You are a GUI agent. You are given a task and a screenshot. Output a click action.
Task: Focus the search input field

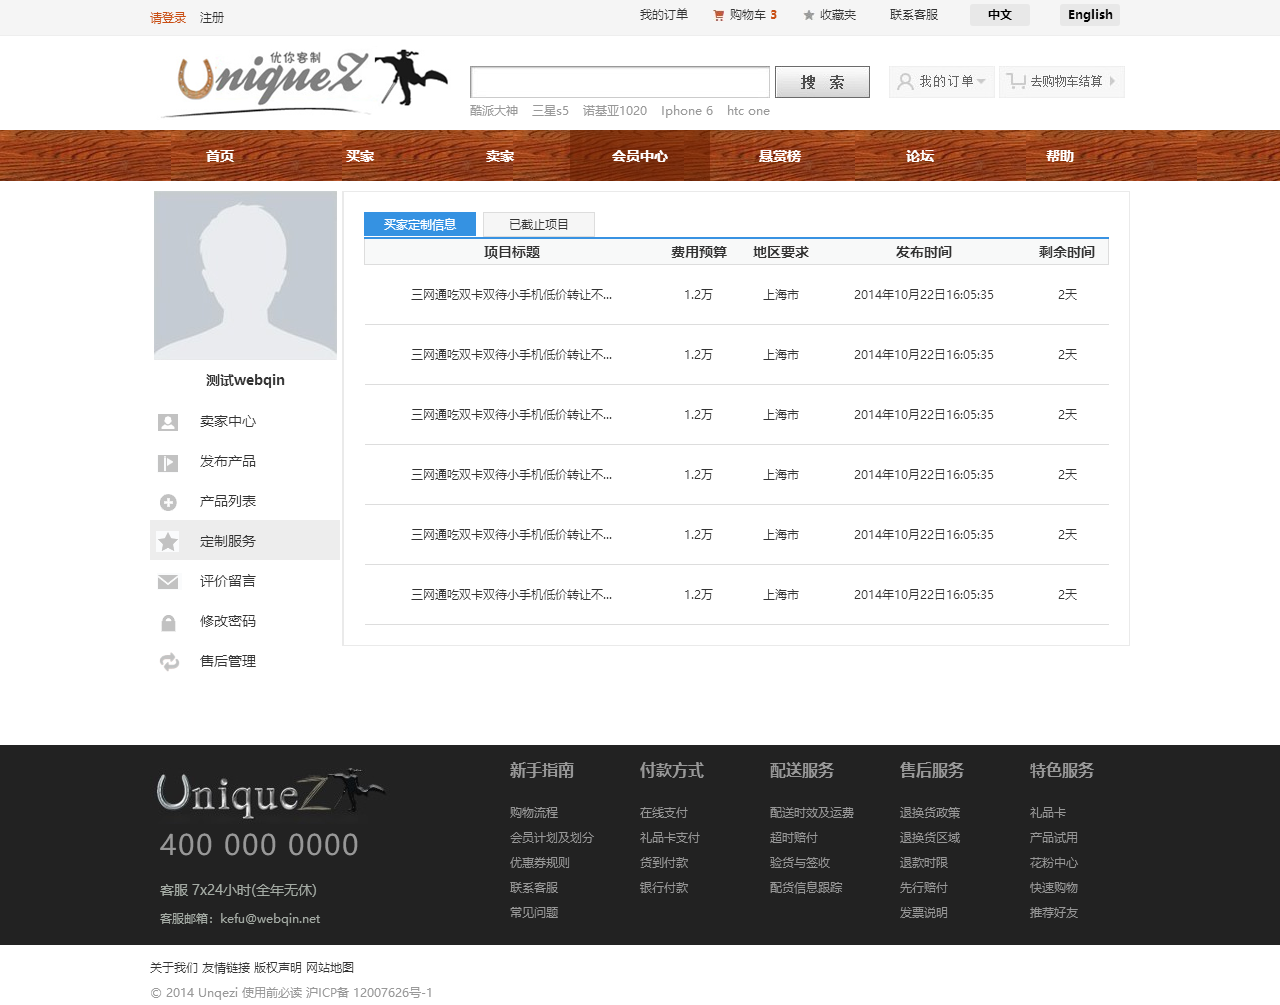(620, 82)
